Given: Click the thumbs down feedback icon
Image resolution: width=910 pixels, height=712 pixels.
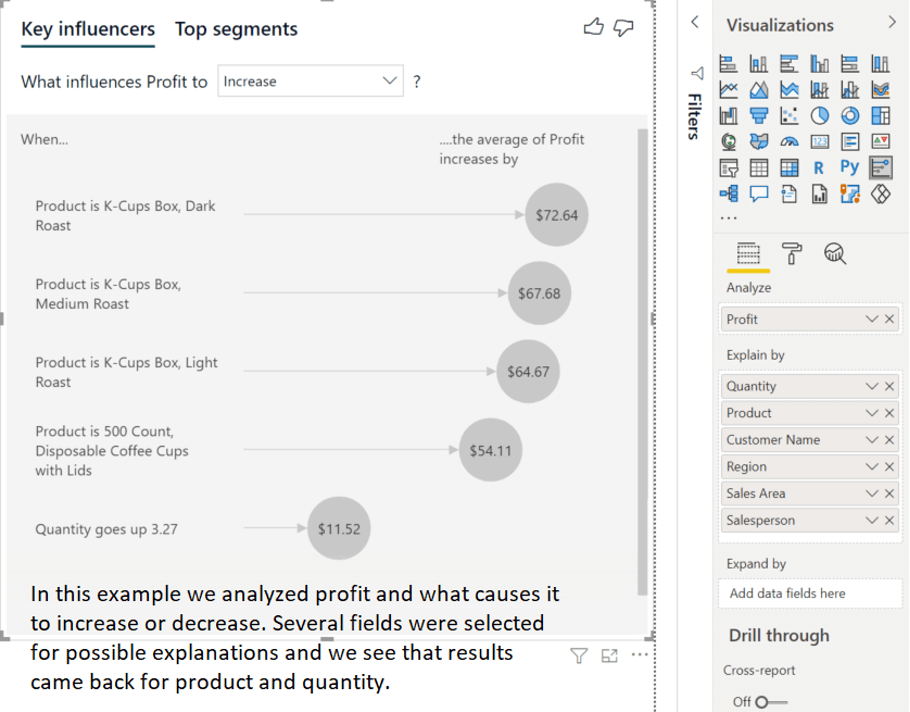Looking at the screenshot, I should (x=624, y=27).
